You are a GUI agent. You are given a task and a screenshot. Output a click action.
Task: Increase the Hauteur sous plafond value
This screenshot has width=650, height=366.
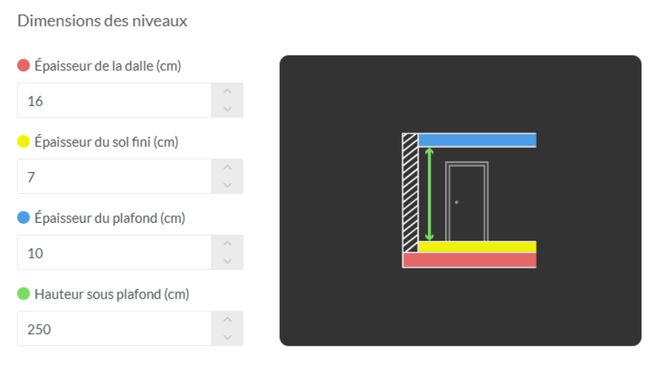click(x=227, y=320)
